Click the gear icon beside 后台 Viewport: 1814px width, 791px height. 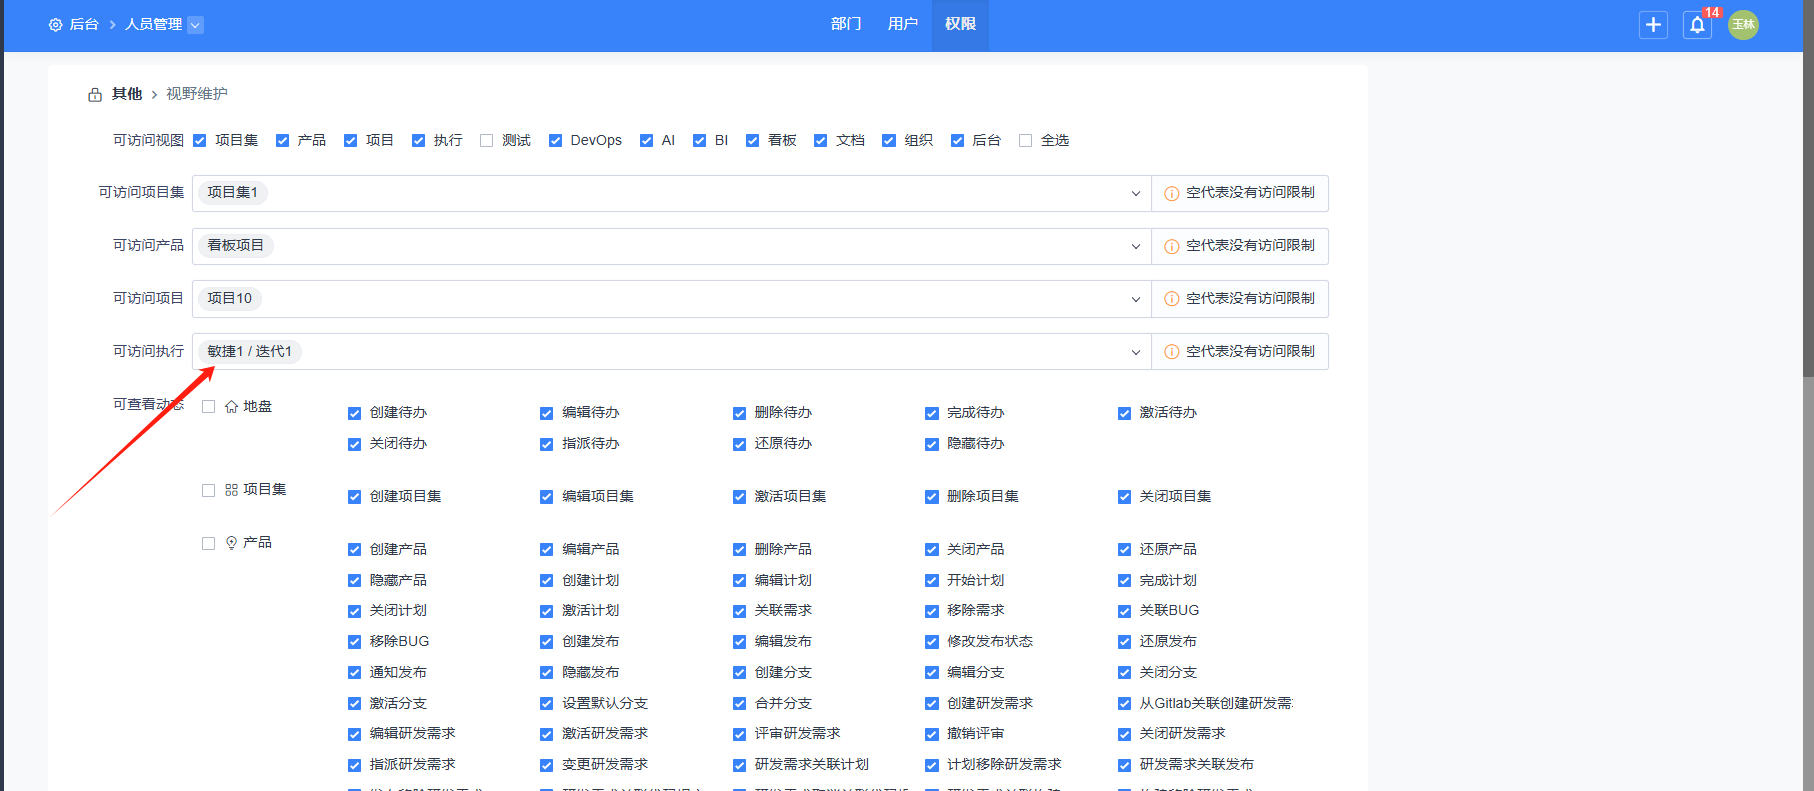[55, 25]
